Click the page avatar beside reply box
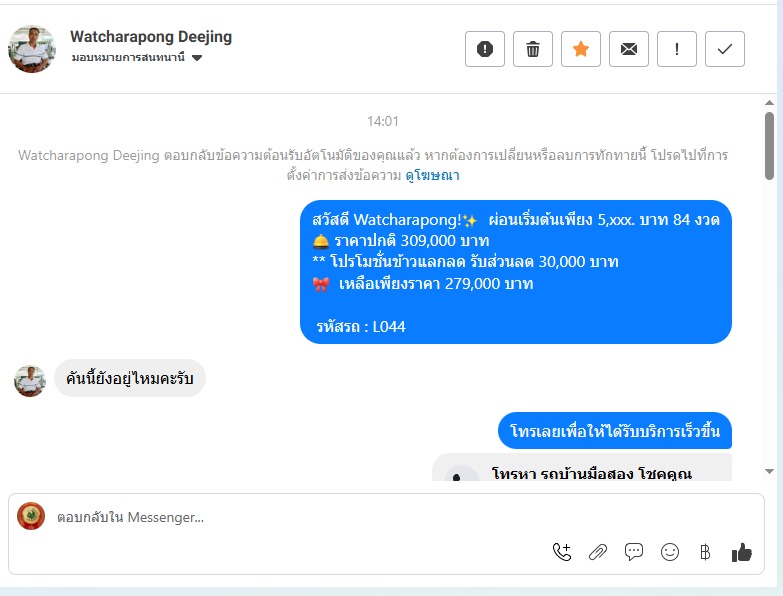This screenshot has width=783, height=596. [31, 516]
